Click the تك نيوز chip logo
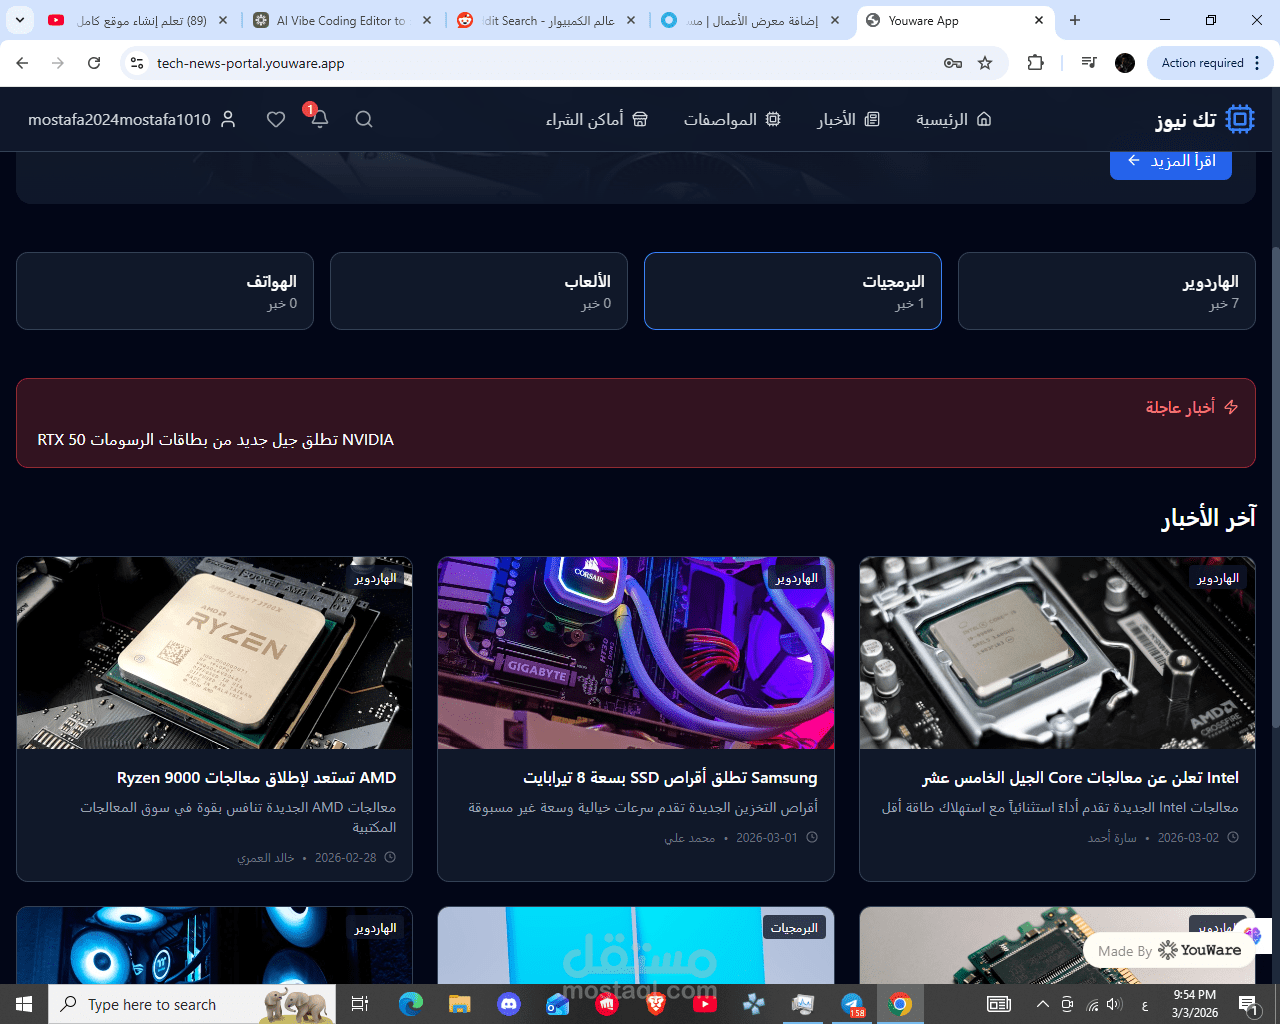The height and width of the screenshot is (1024, 1280). 1205,119
